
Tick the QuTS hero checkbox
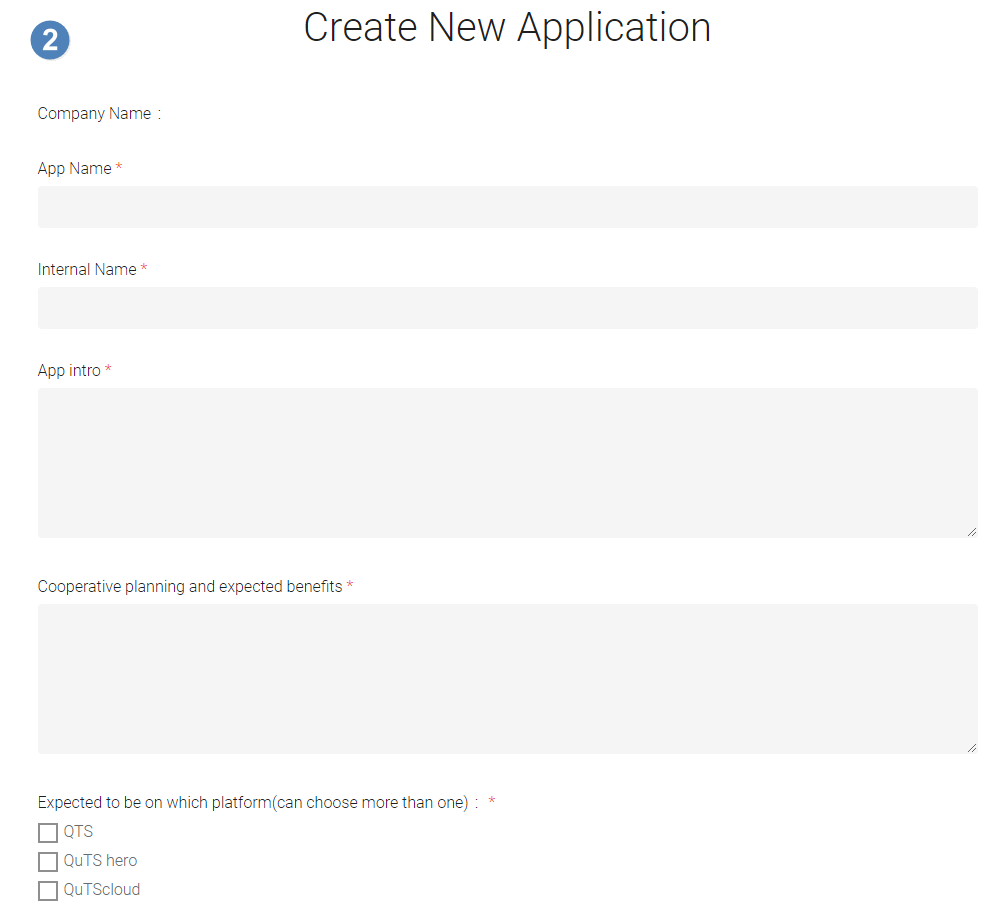pos(48,862)
